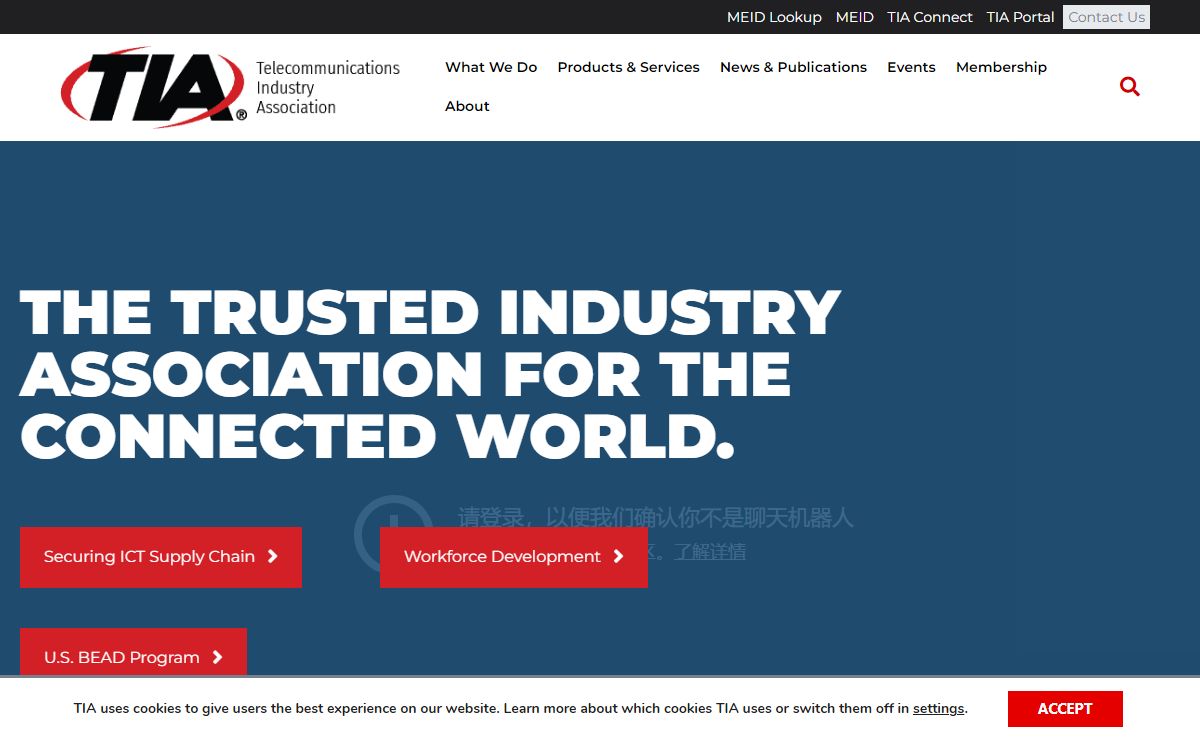1200x740 pixels.
Task: Click the Workforce Development button
Action: 514,557
